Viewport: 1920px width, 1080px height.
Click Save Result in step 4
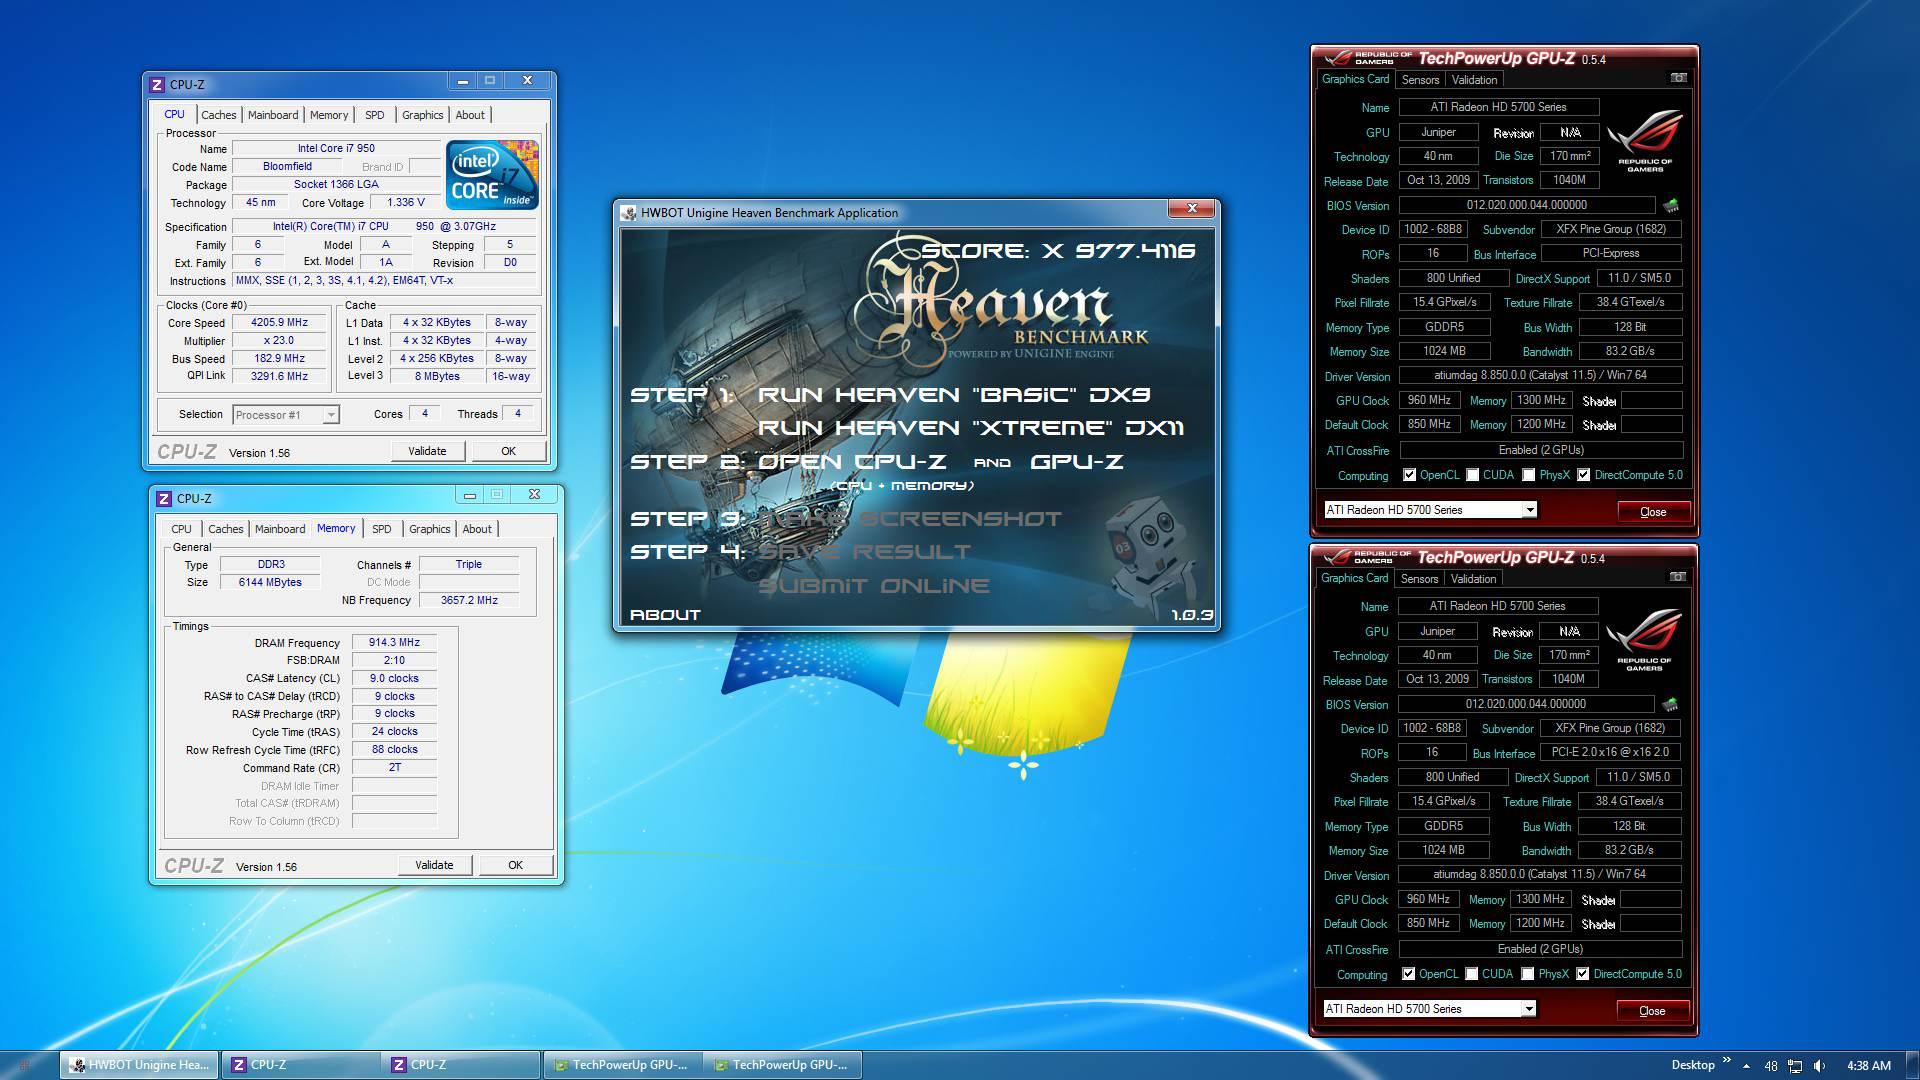[864, 552]
